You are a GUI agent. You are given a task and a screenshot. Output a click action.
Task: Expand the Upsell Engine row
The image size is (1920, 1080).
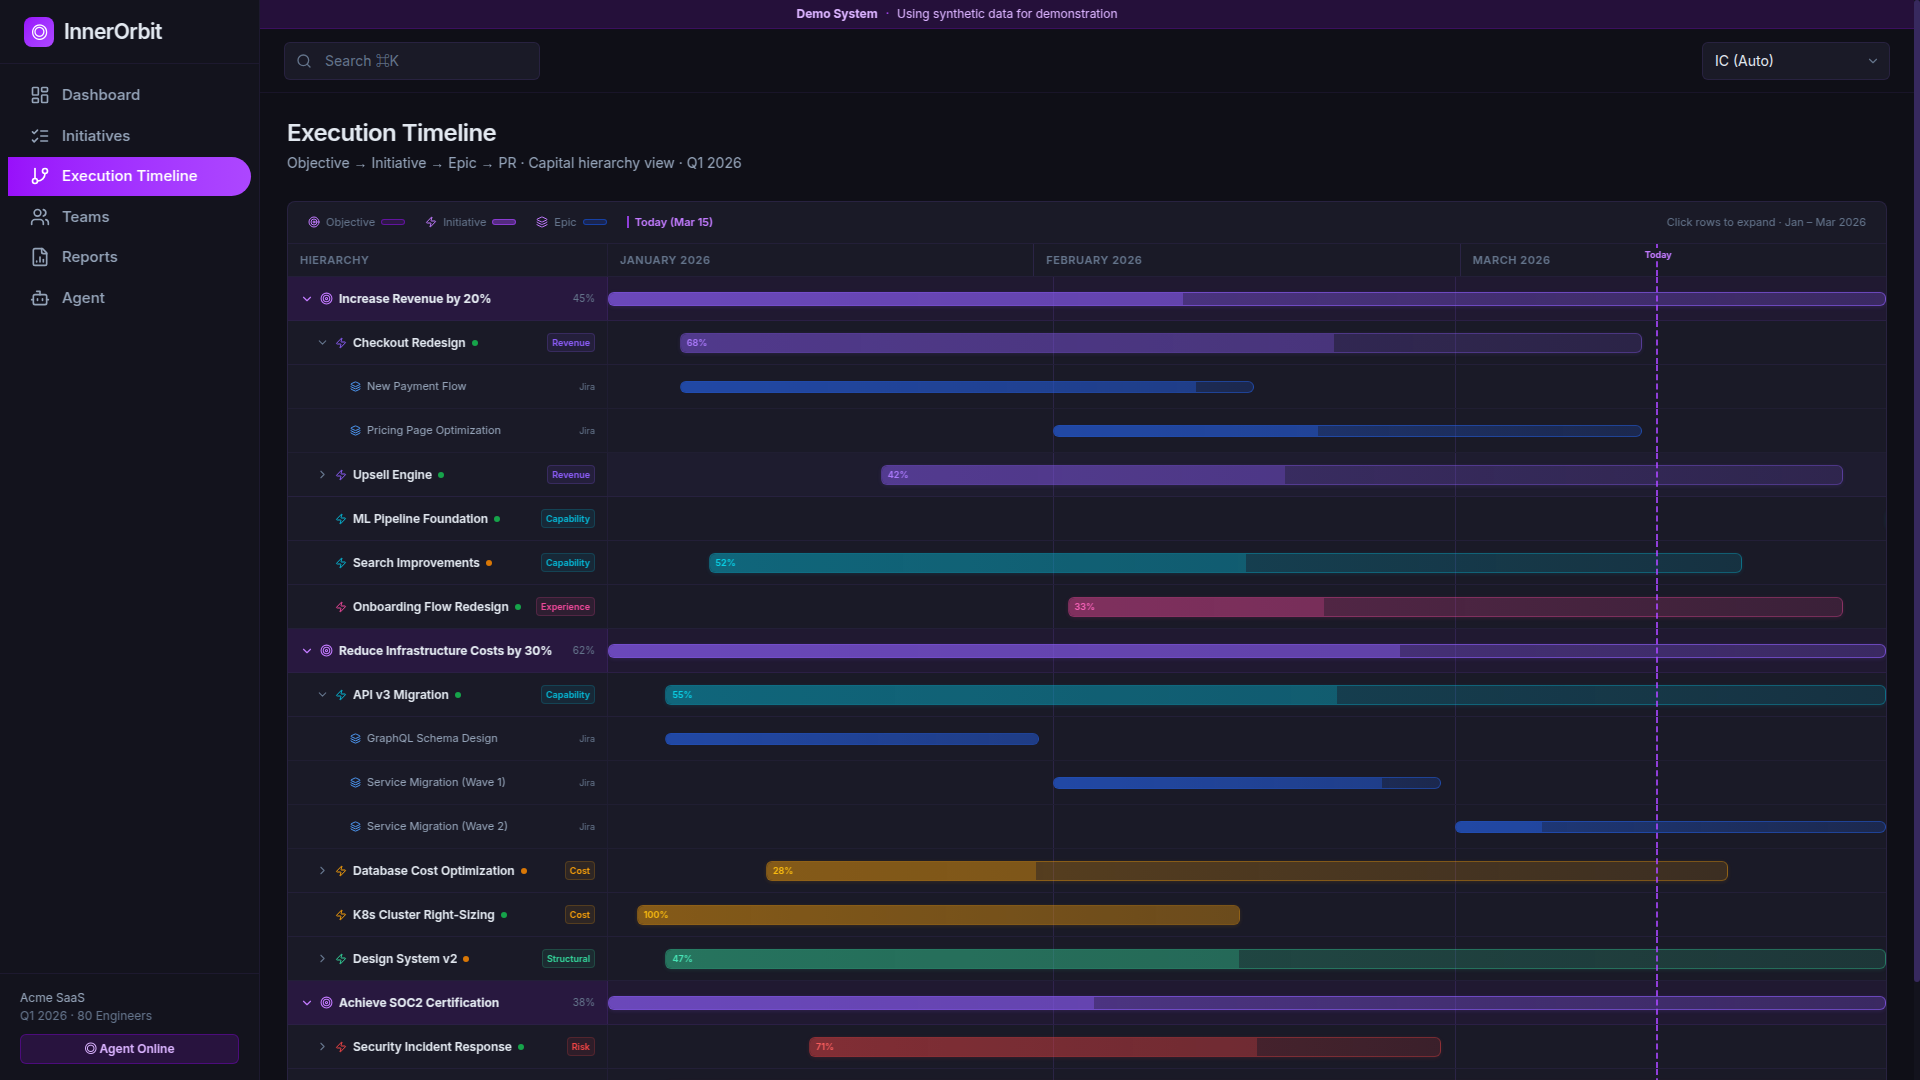[x=322, y=475]
